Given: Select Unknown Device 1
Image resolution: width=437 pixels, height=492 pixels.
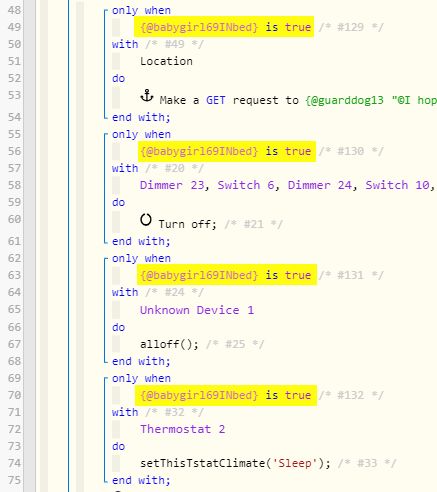Looking at the screenshot, I should click(197, 310).
